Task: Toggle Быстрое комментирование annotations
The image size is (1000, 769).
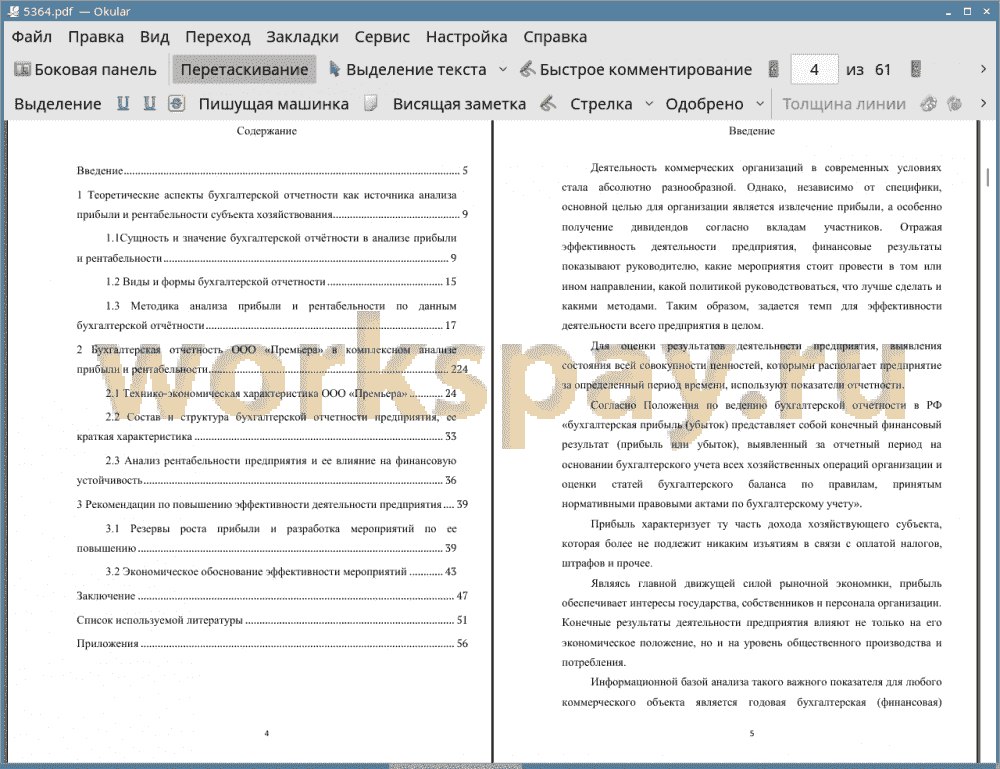Action: point(636,70)
